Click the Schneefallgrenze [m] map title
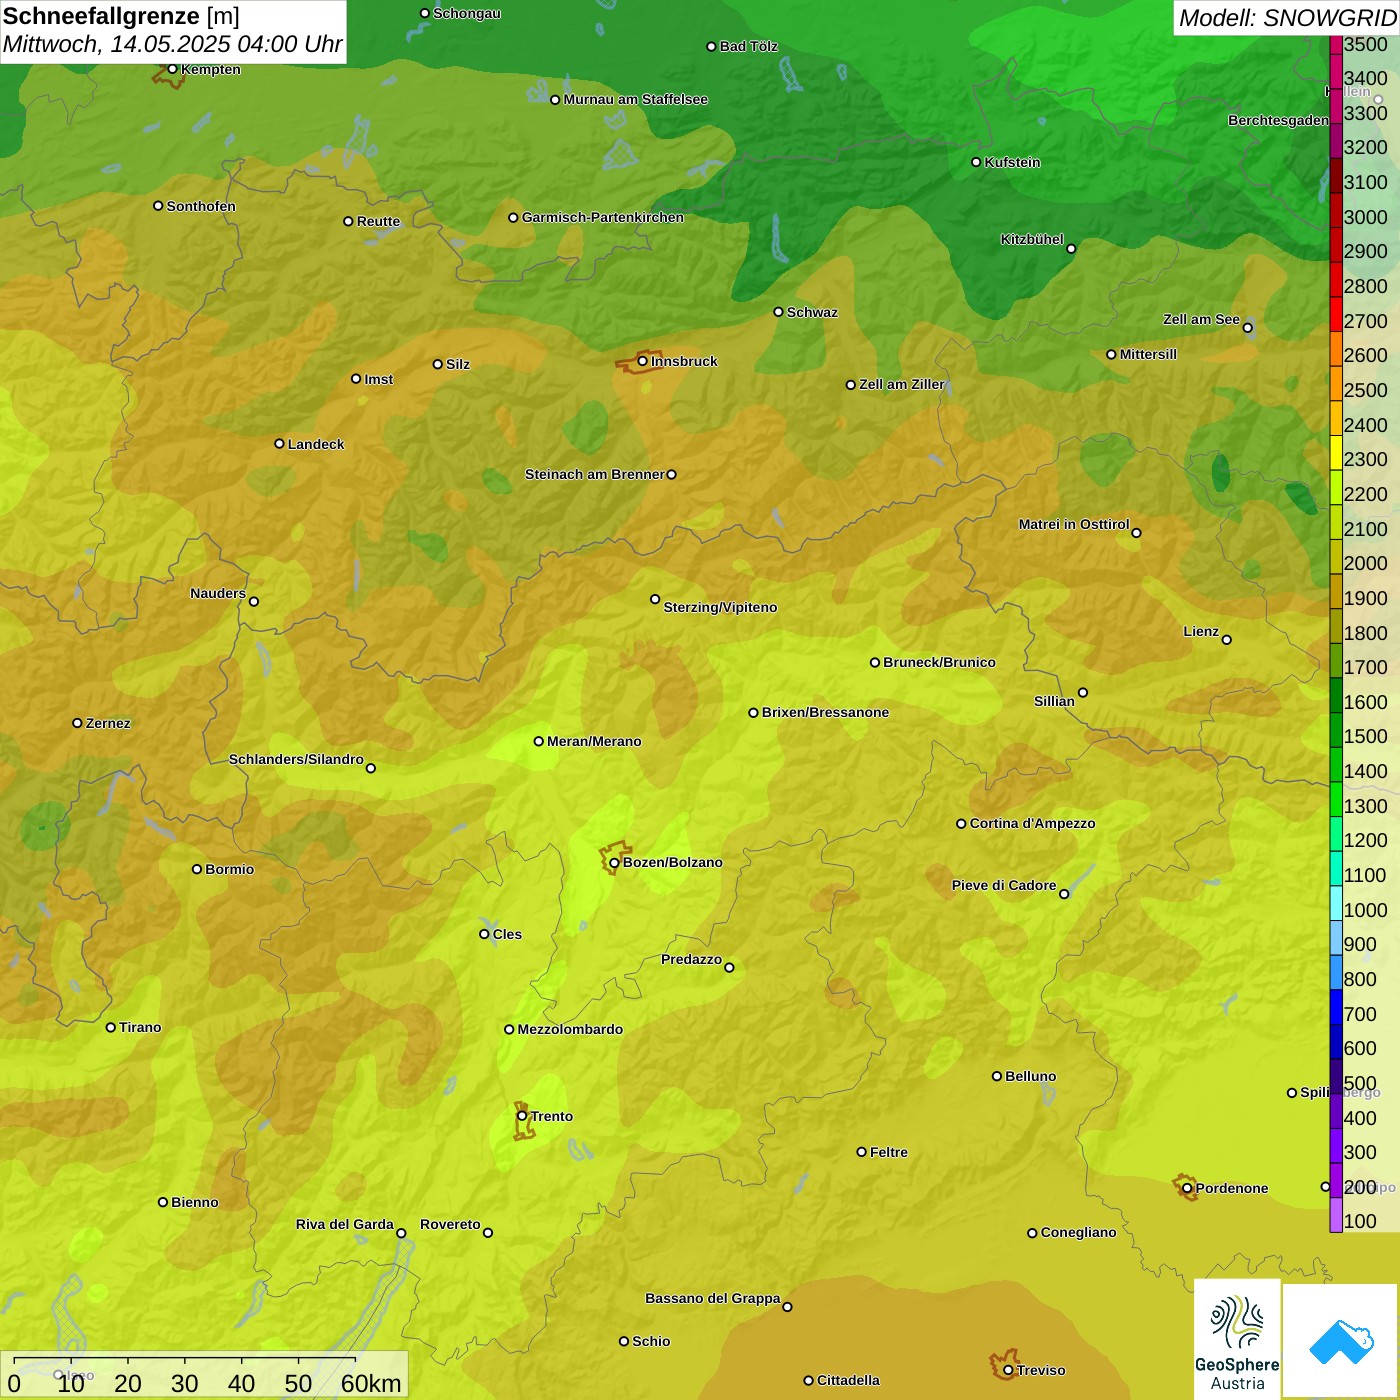 click(121, 16)
